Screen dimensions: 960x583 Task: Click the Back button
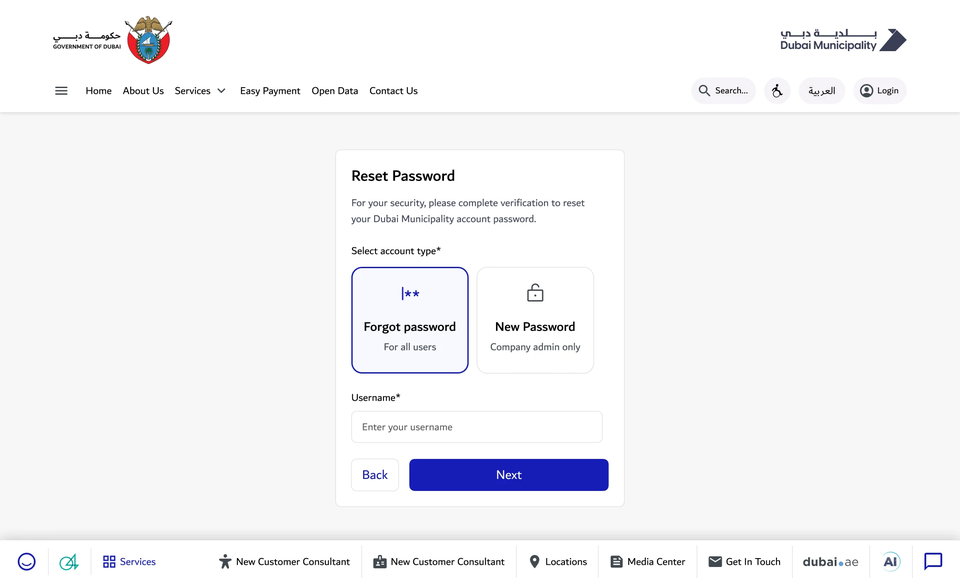point(375,475)
